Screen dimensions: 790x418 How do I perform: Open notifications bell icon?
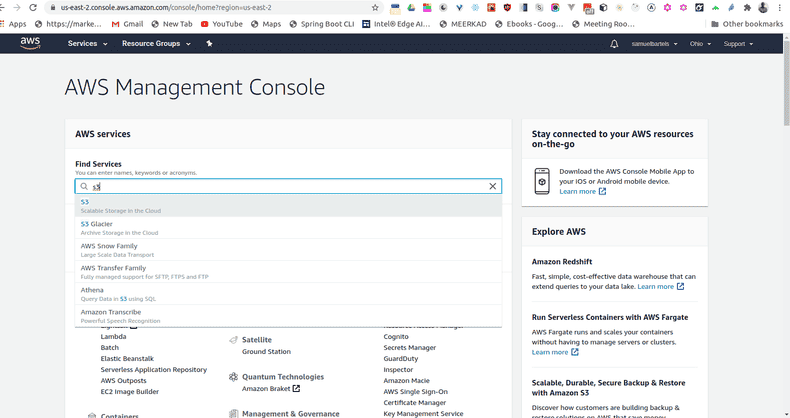[614, 44]
